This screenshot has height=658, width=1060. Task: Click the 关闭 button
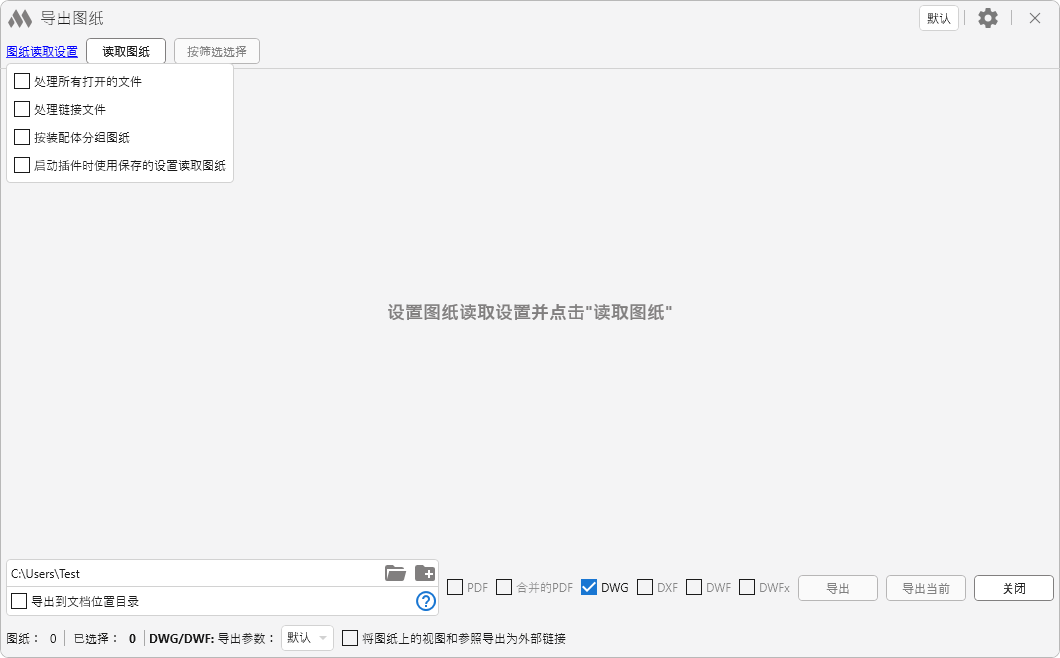[x=1013, y=588]
